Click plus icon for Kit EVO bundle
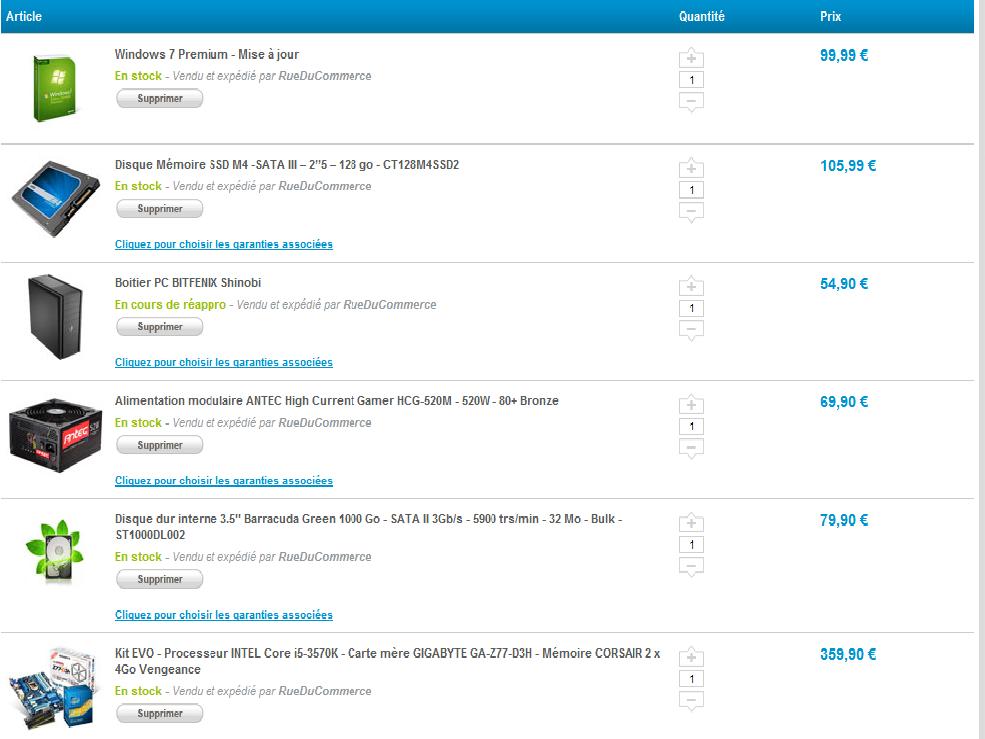The height and width of the screenshot is (739, 985). (691, 658)
